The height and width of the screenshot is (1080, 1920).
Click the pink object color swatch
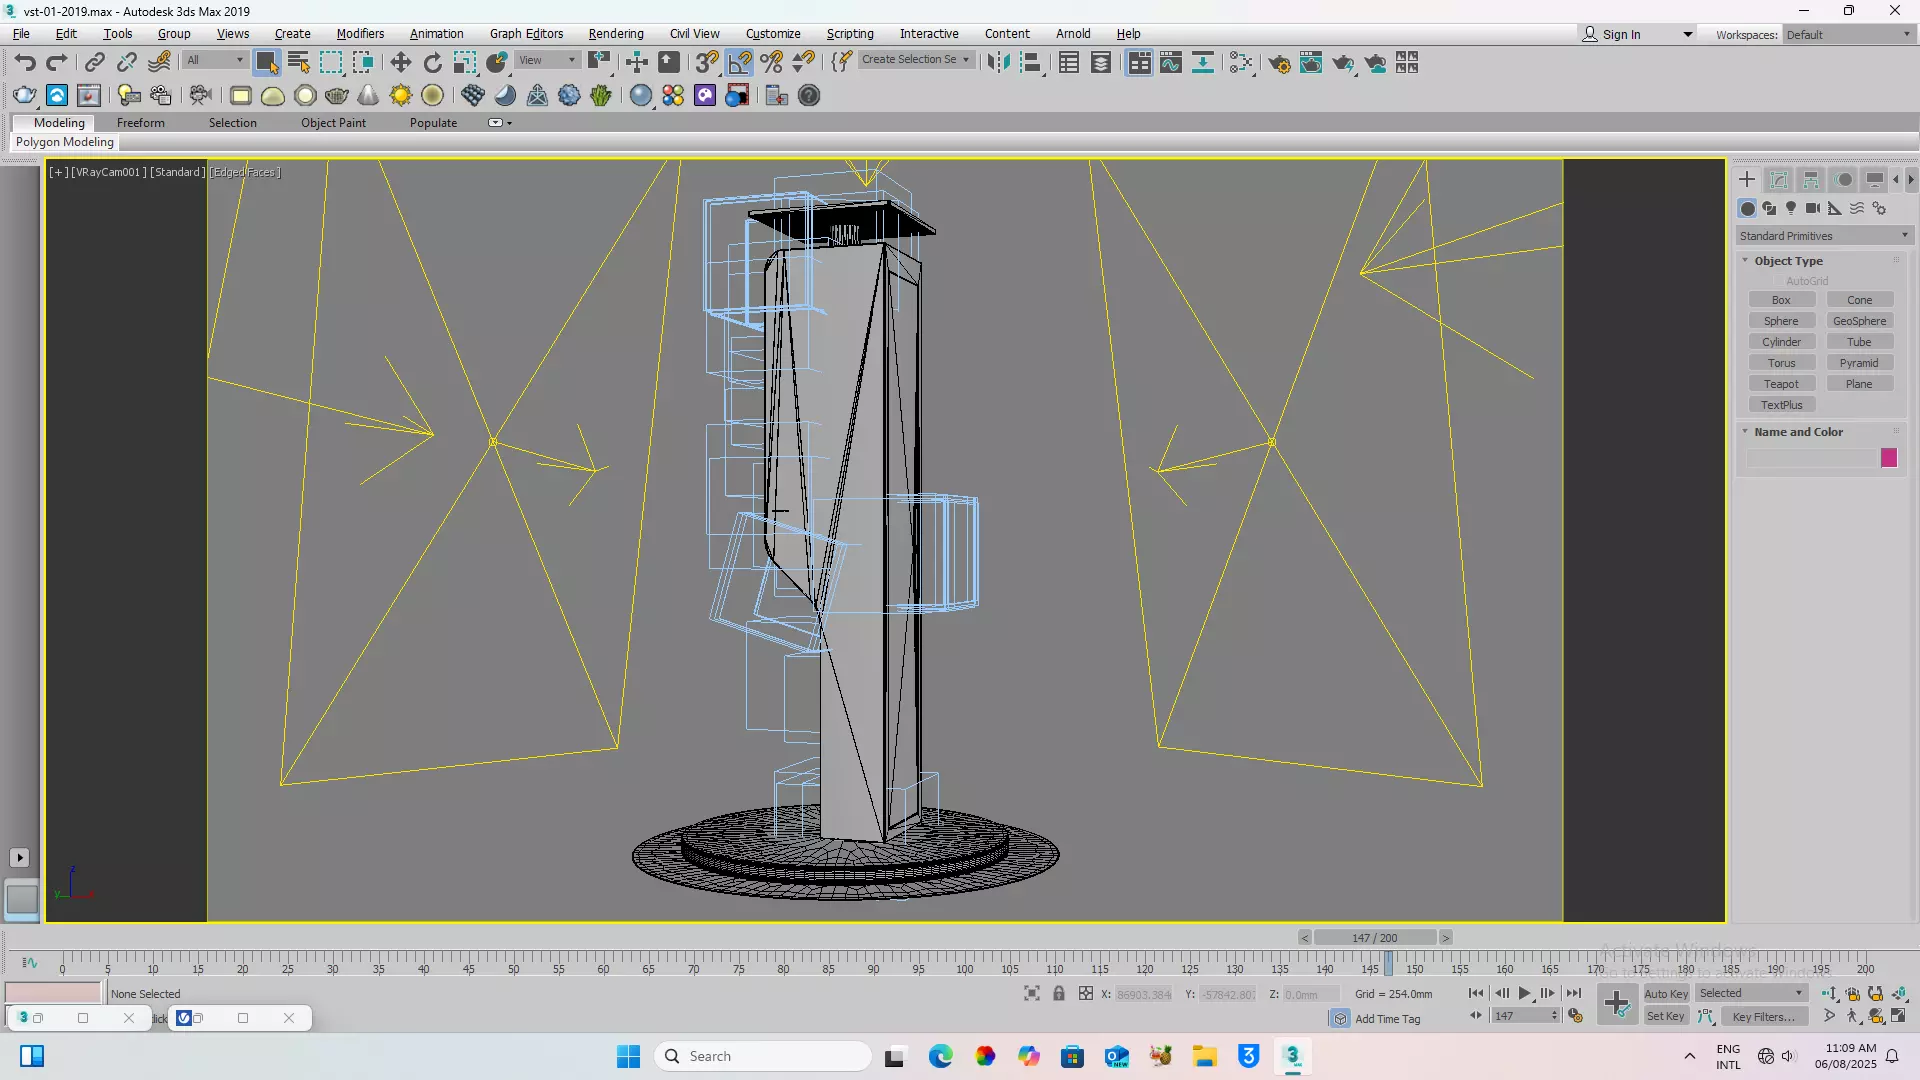click(x=1888, y=458)
